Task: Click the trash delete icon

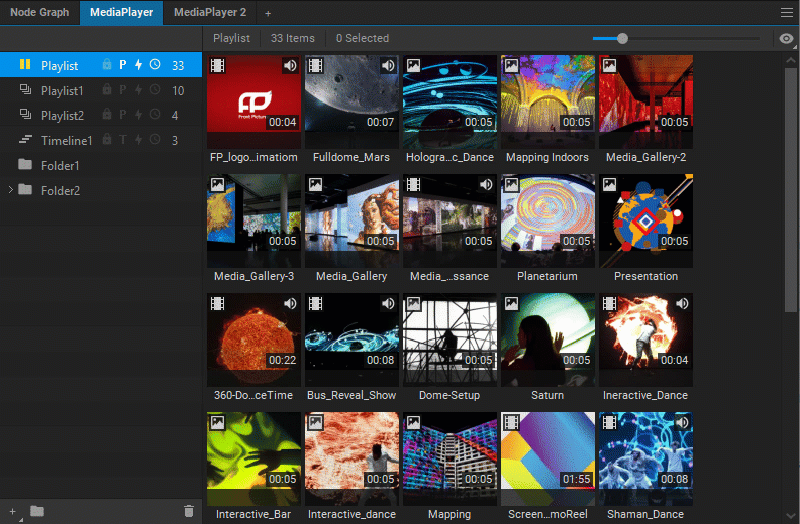Action: pyautogui.click(x=189, y=511)
